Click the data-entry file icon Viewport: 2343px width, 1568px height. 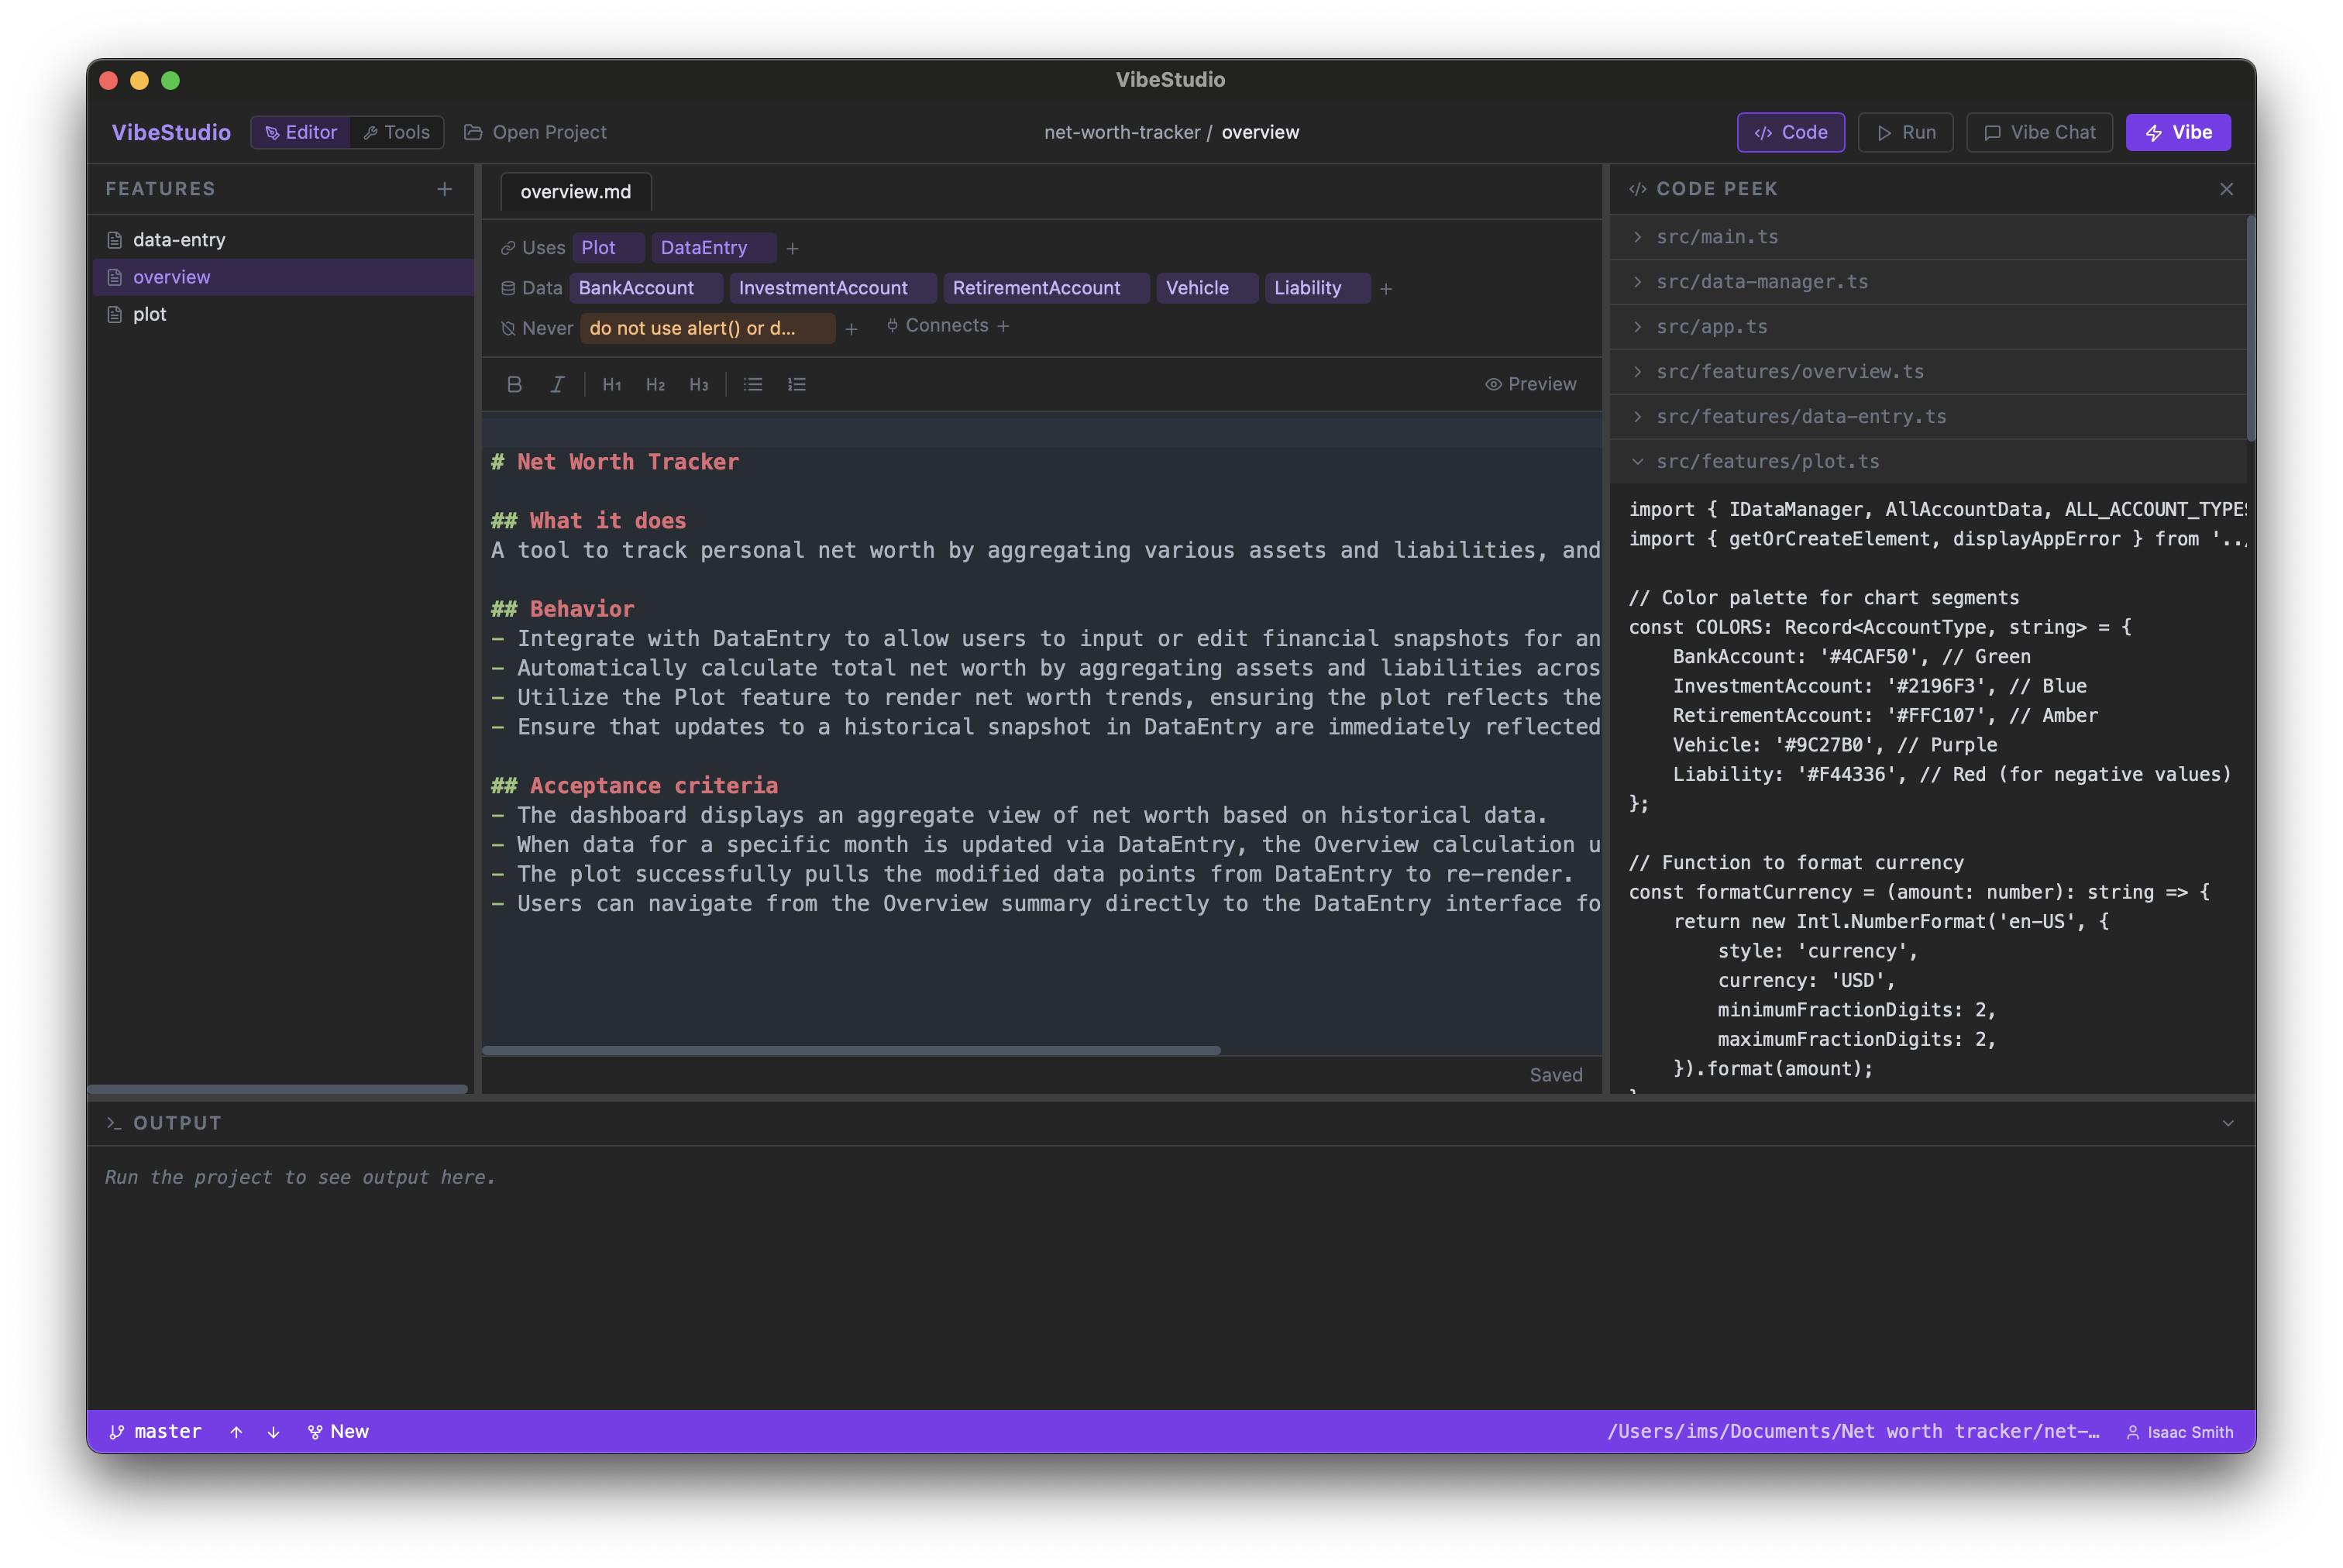(x=115, y=240)
